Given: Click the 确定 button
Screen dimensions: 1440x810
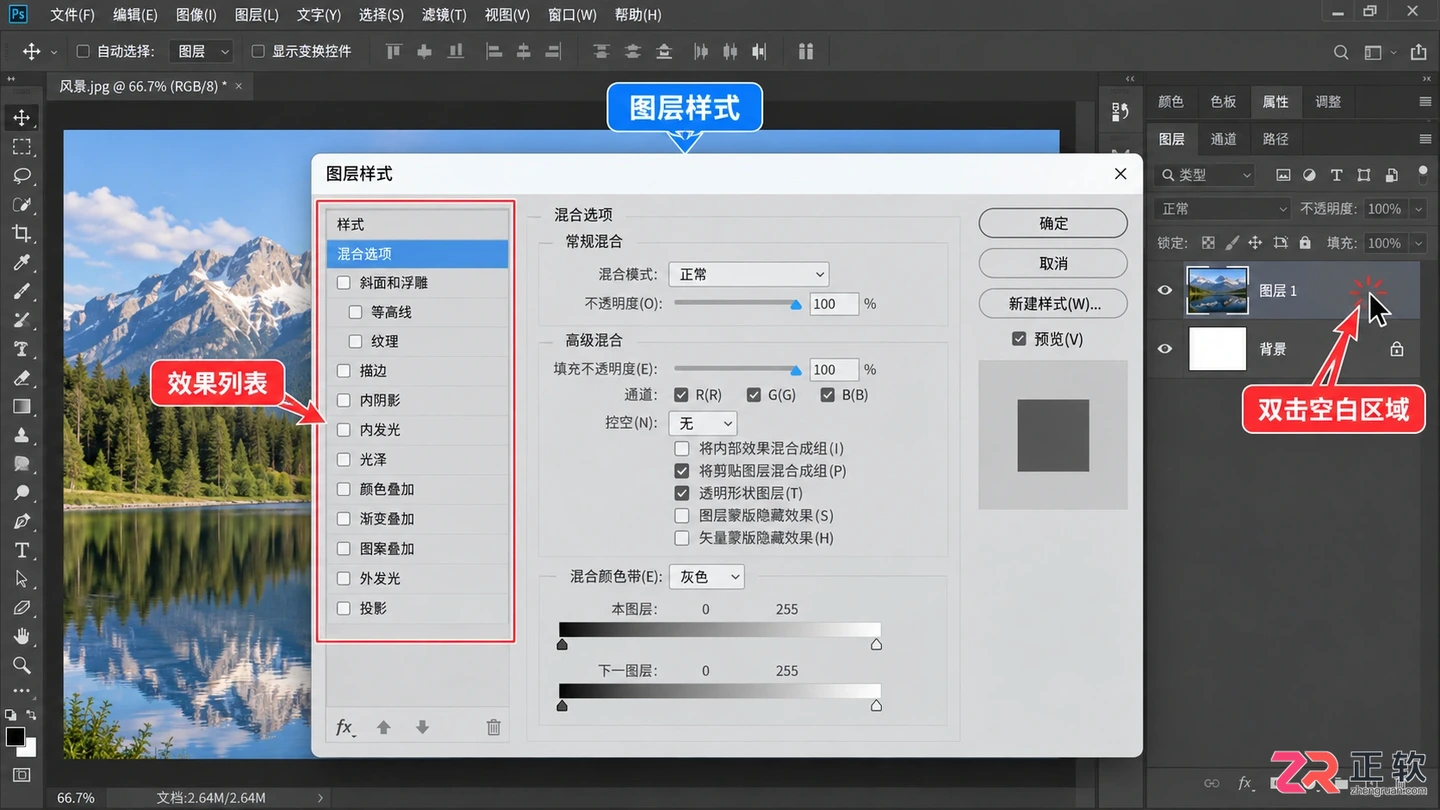Looking at the screenshot, I should pyautogui.click(x=1053, y=223).
